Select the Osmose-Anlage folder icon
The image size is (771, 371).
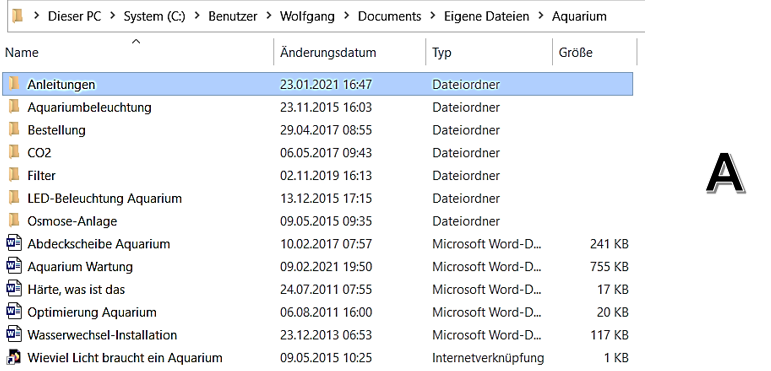click(x=14, y=221)
